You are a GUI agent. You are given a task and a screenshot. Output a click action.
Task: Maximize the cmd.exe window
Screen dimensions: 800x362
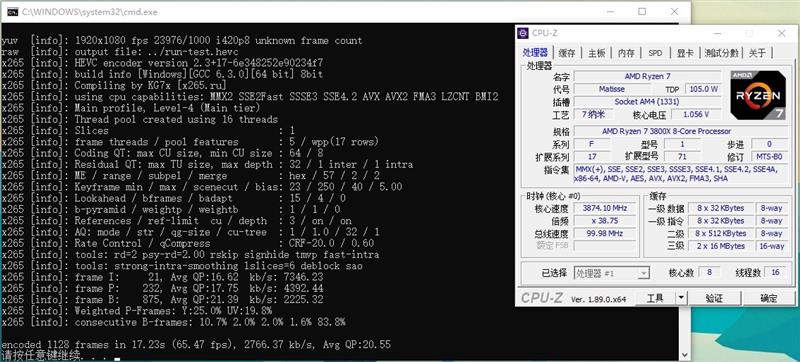[x=642, y=12]
